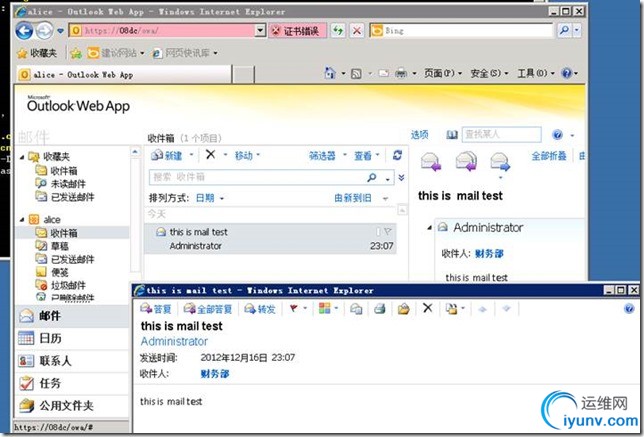Open 页面(P) menu in IE command bar
This screenshot has width=644, height=437.
tap(442, 73)
